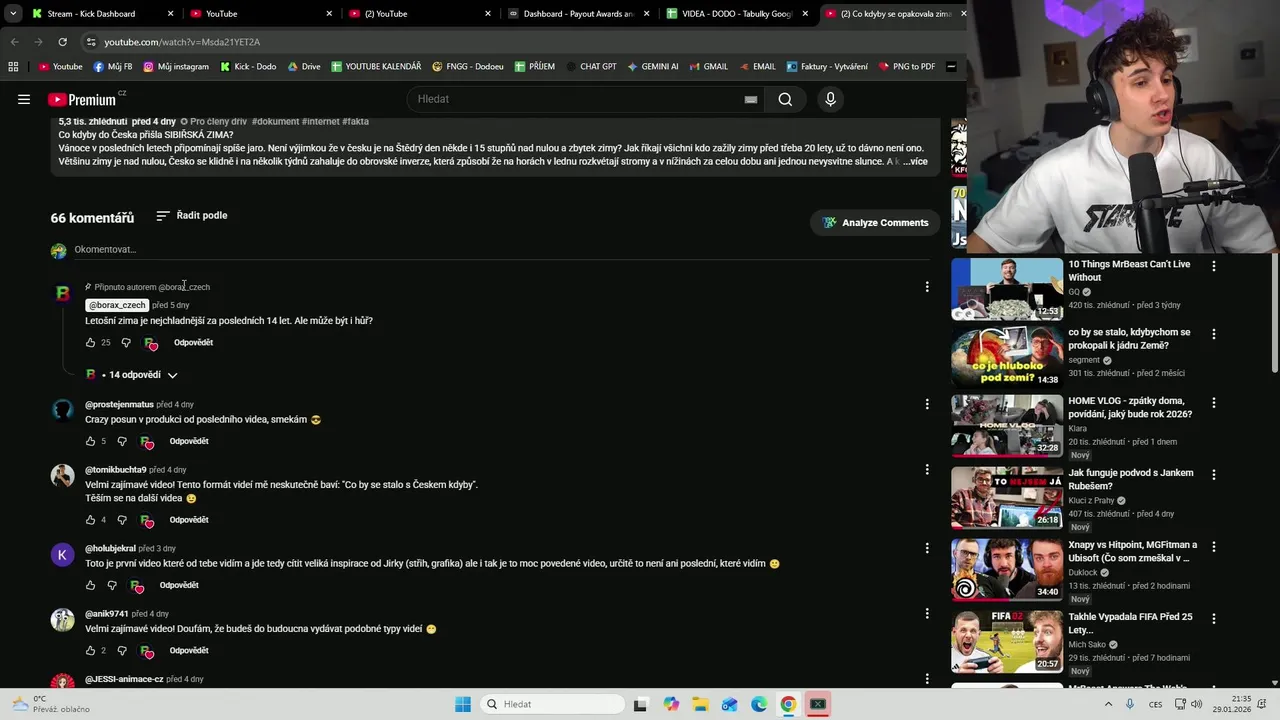Switch to VIDEA - DODO Tabulky tab
Image resolution: width=1280 pixels, height=720 pixels.
[x=738, y=14]
